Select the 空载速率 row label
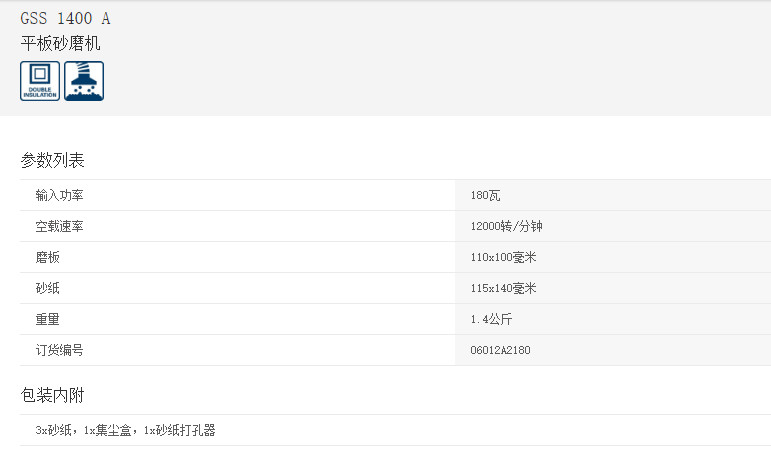 click(59, 227)
